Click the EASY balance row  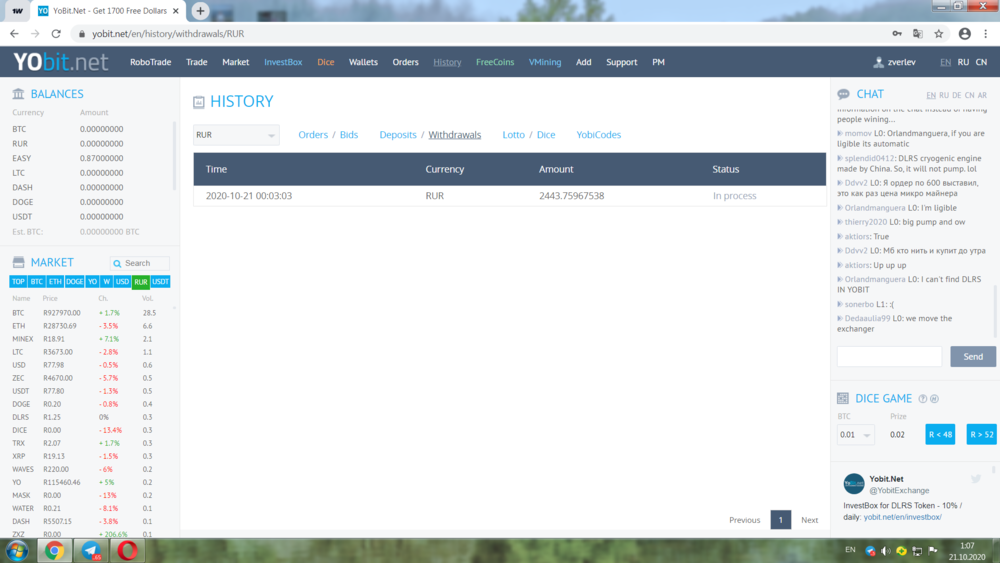(89, 158)
